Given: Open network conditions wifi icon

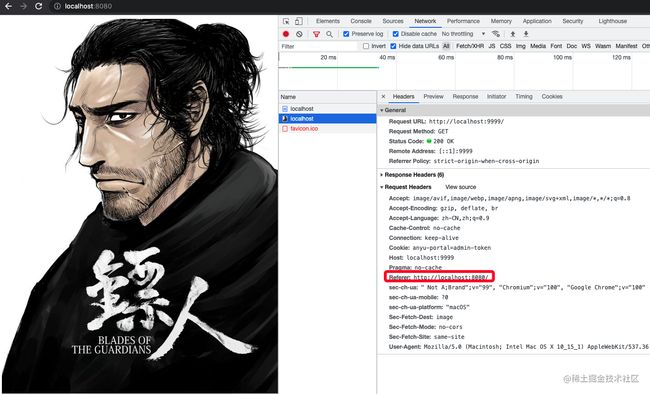Looking at the screenshot, I should click(495, 34).
